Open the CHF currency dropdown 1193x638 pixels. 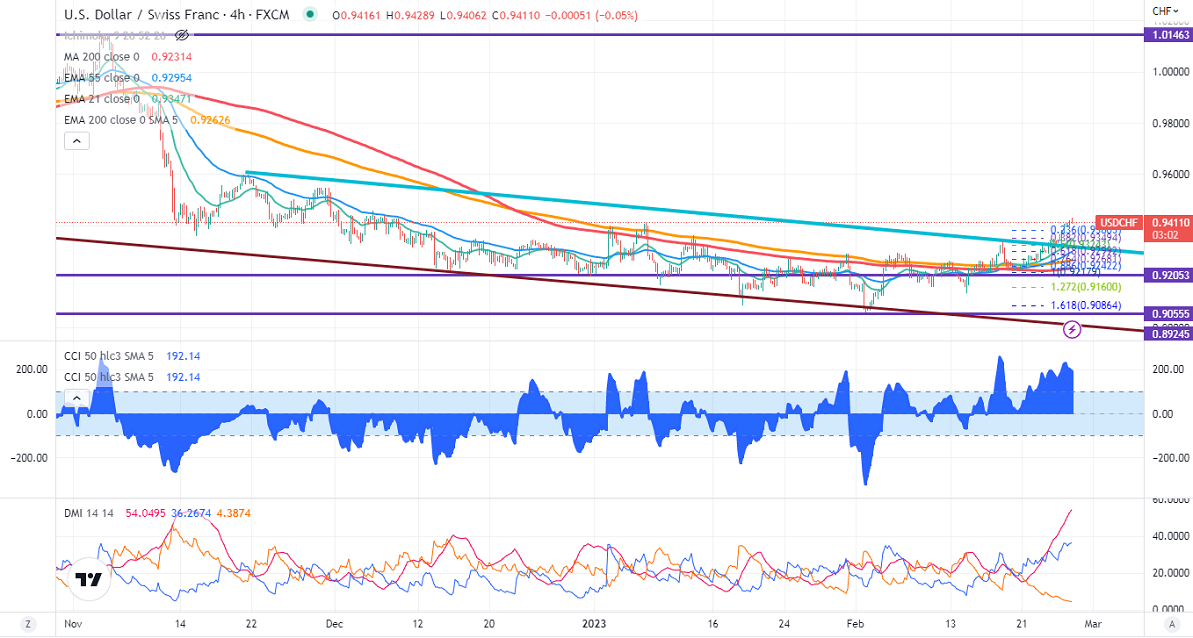tap(1163, 13)
